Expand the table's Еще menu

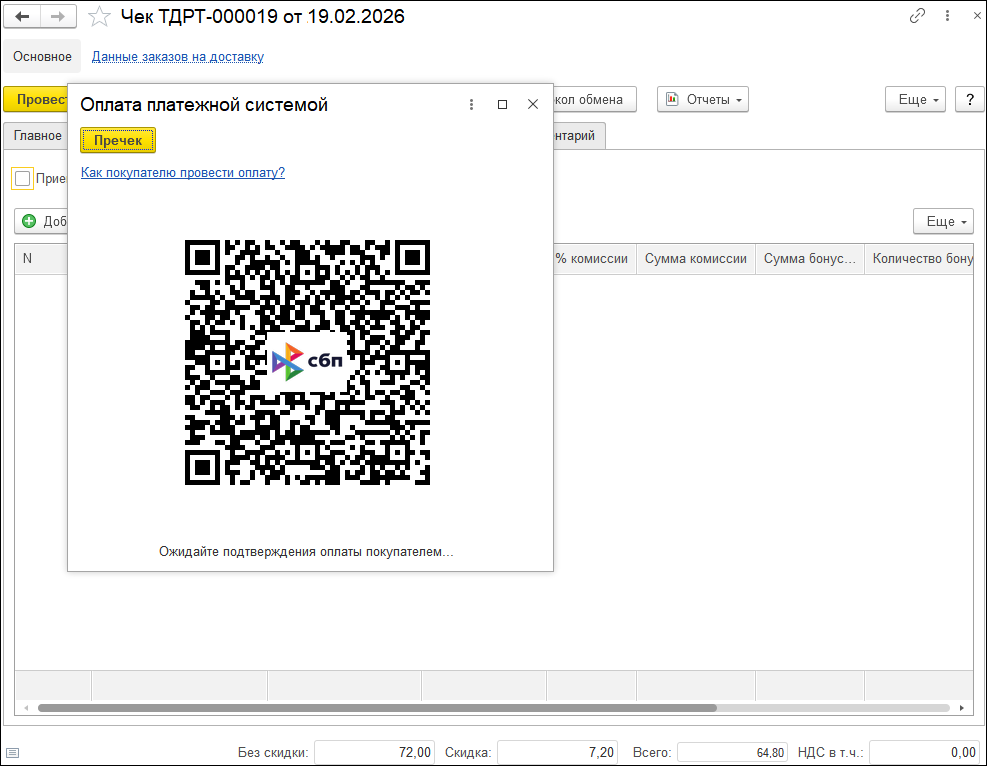(x=943, y=222)
